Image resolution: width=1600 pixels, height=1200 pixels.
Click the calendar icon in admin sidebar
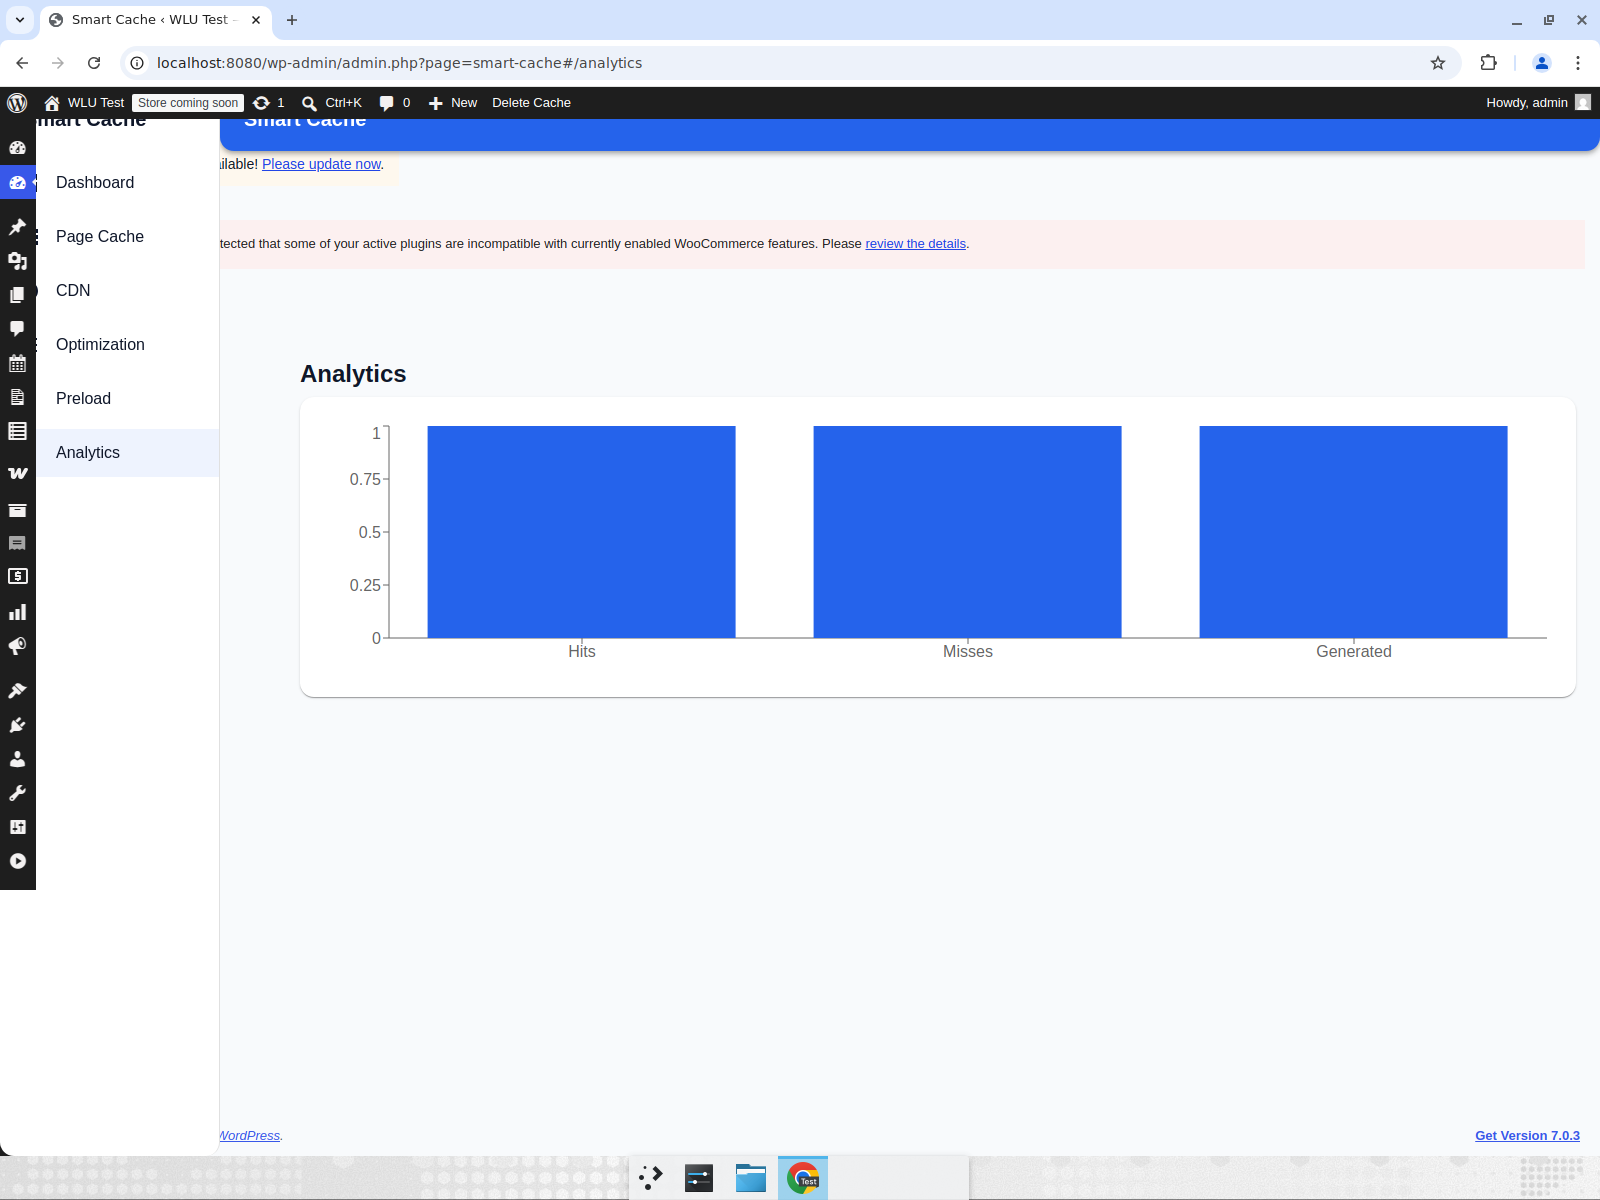pyautogui.click(x=17, y=363)
